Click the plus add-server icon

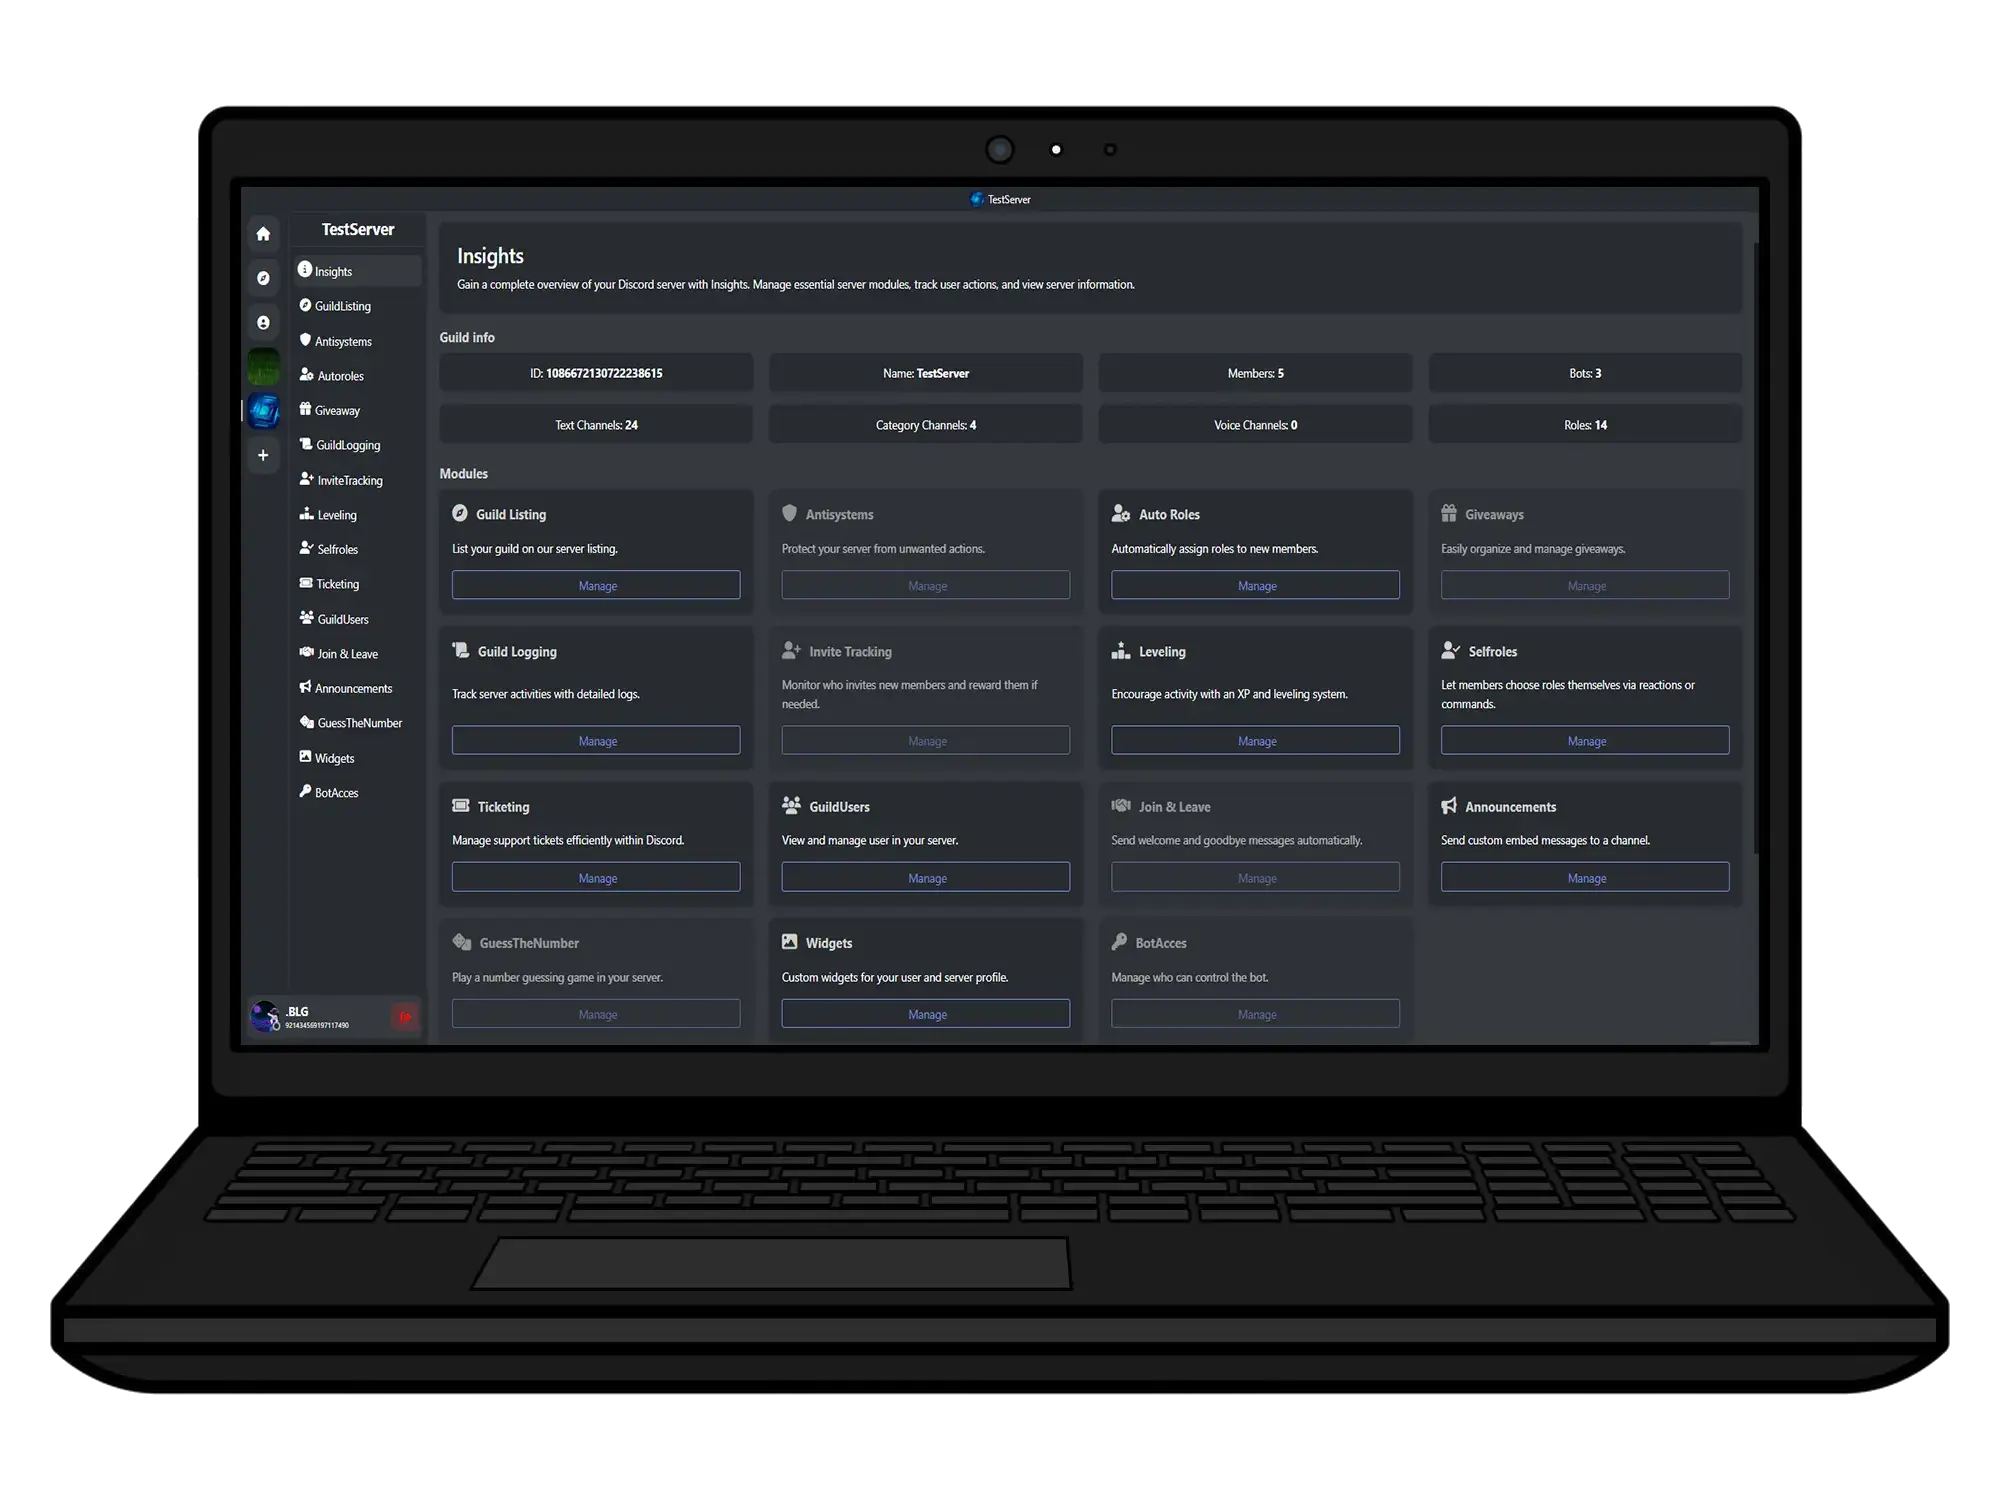point(263,456)
